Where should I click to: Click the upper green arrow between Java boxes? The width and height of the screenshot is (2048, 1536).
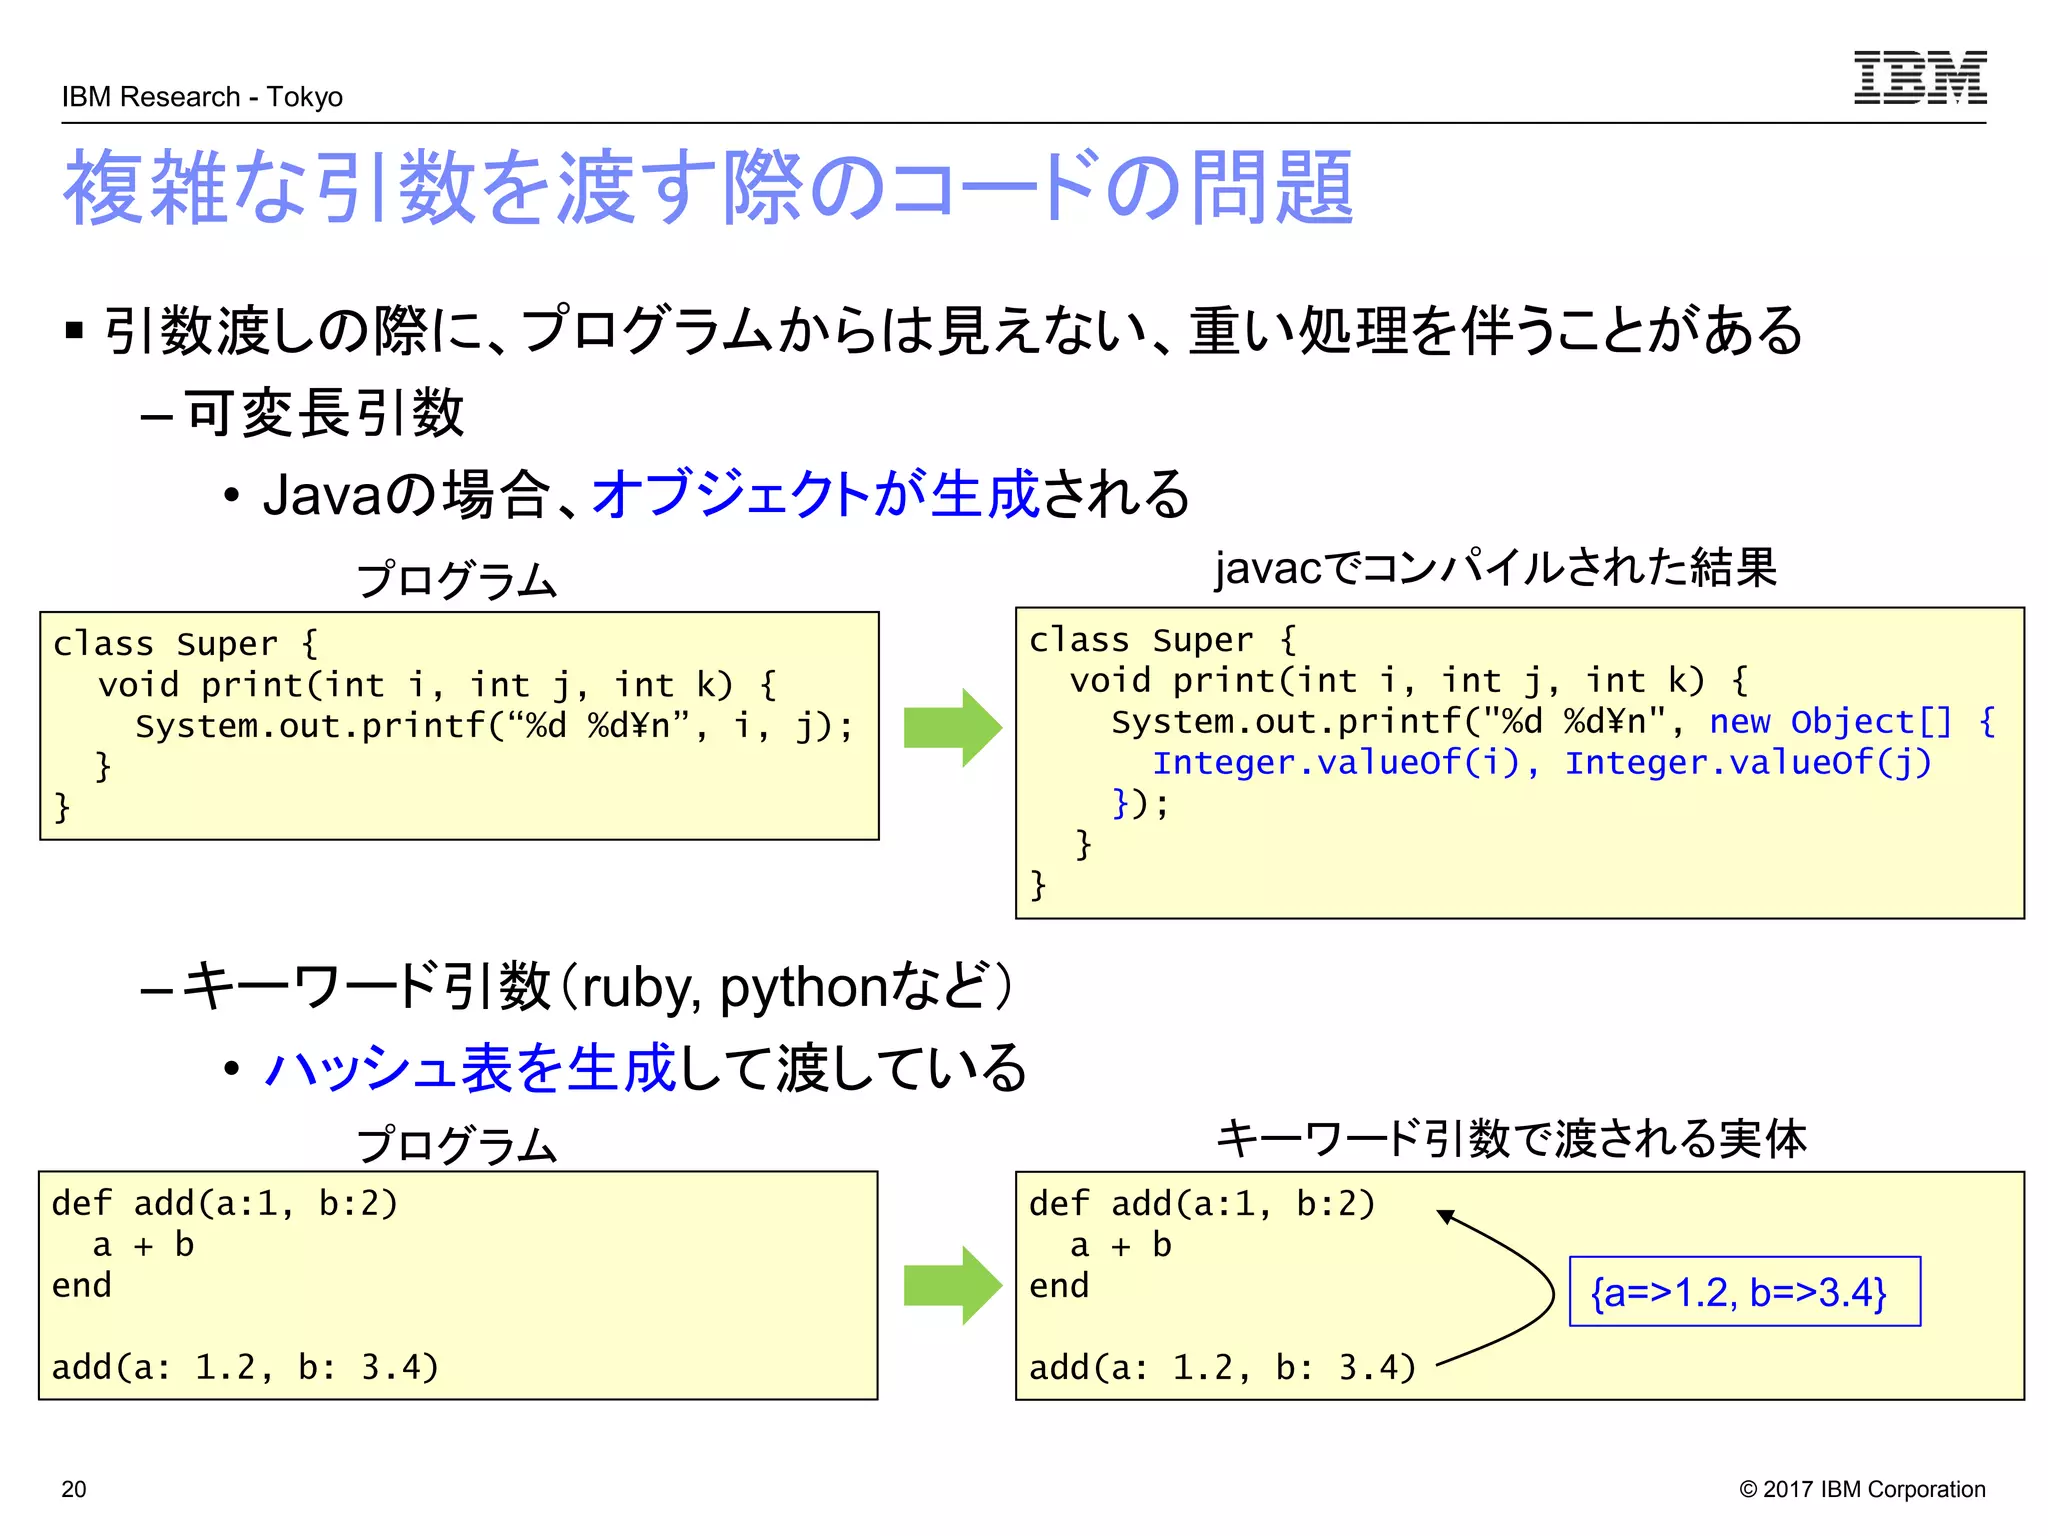pos(952,727)
